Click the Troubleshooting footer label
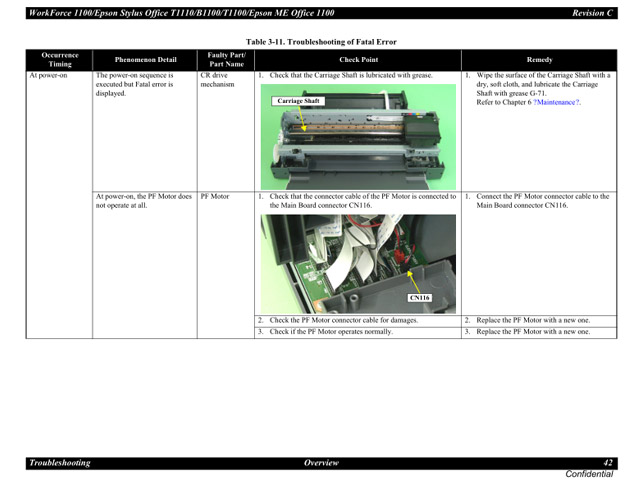The height and width of the screenshot is (480, 640). (x=60, y=463)
